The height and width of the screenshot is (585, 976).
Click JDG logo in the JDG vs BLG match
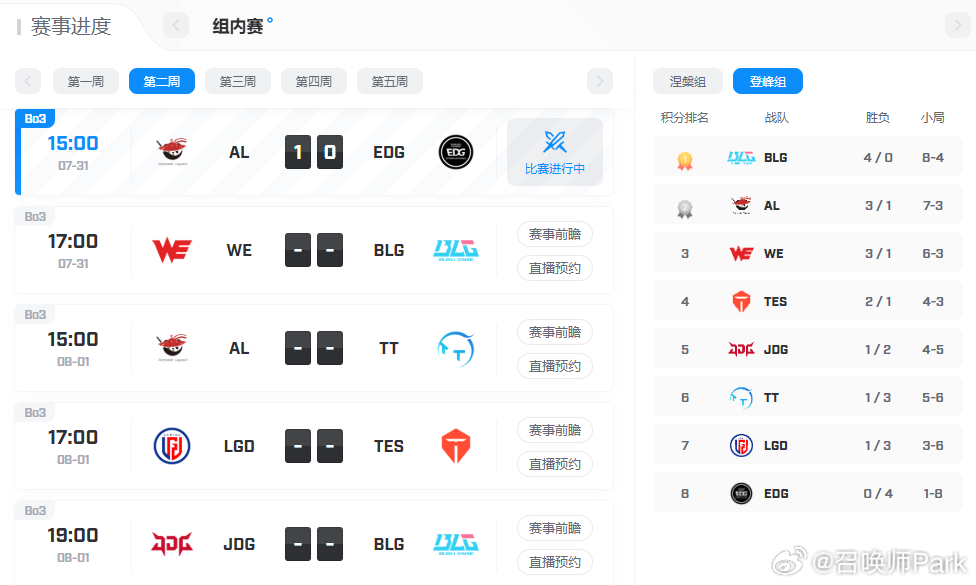click(x=172, y=544)
